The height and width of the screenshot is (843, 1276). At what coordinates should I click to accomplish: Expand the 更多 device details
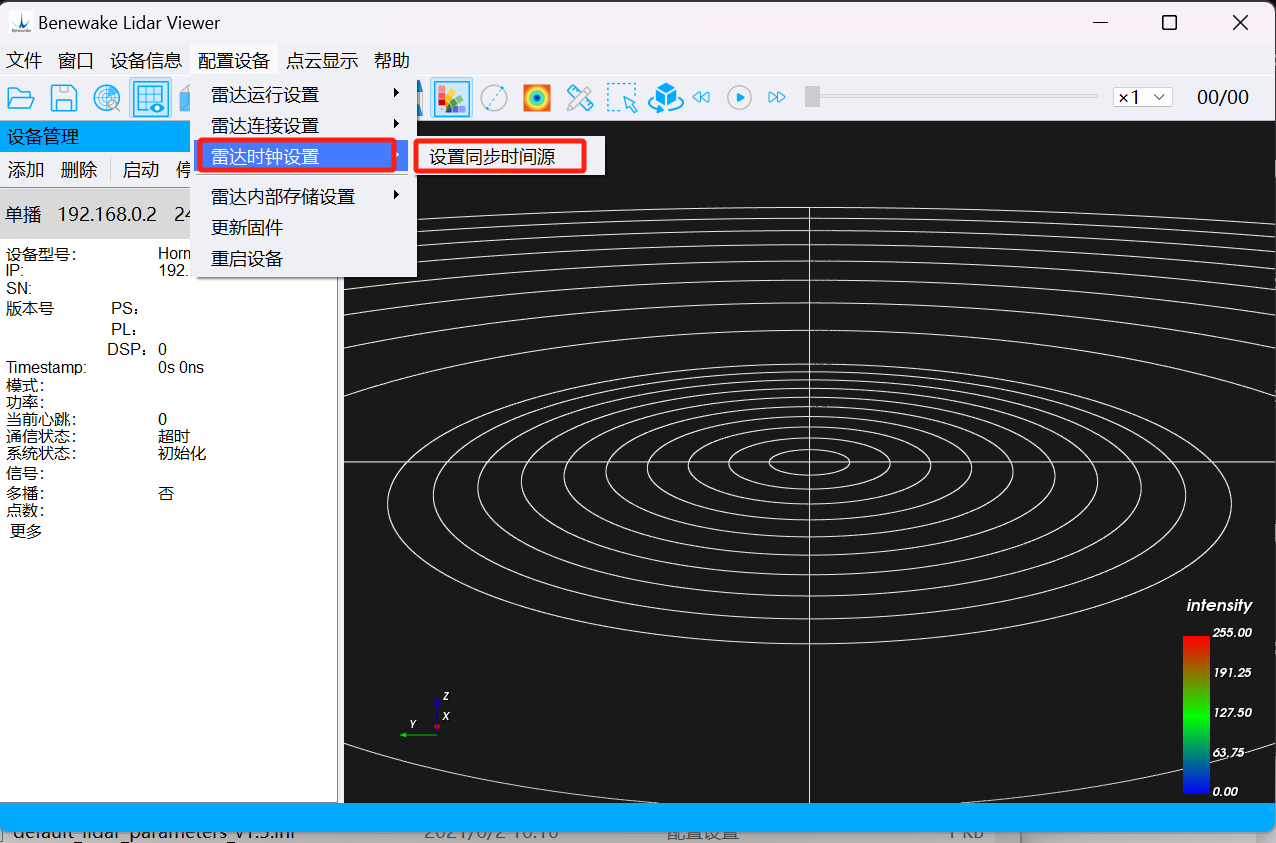(26, 531)
